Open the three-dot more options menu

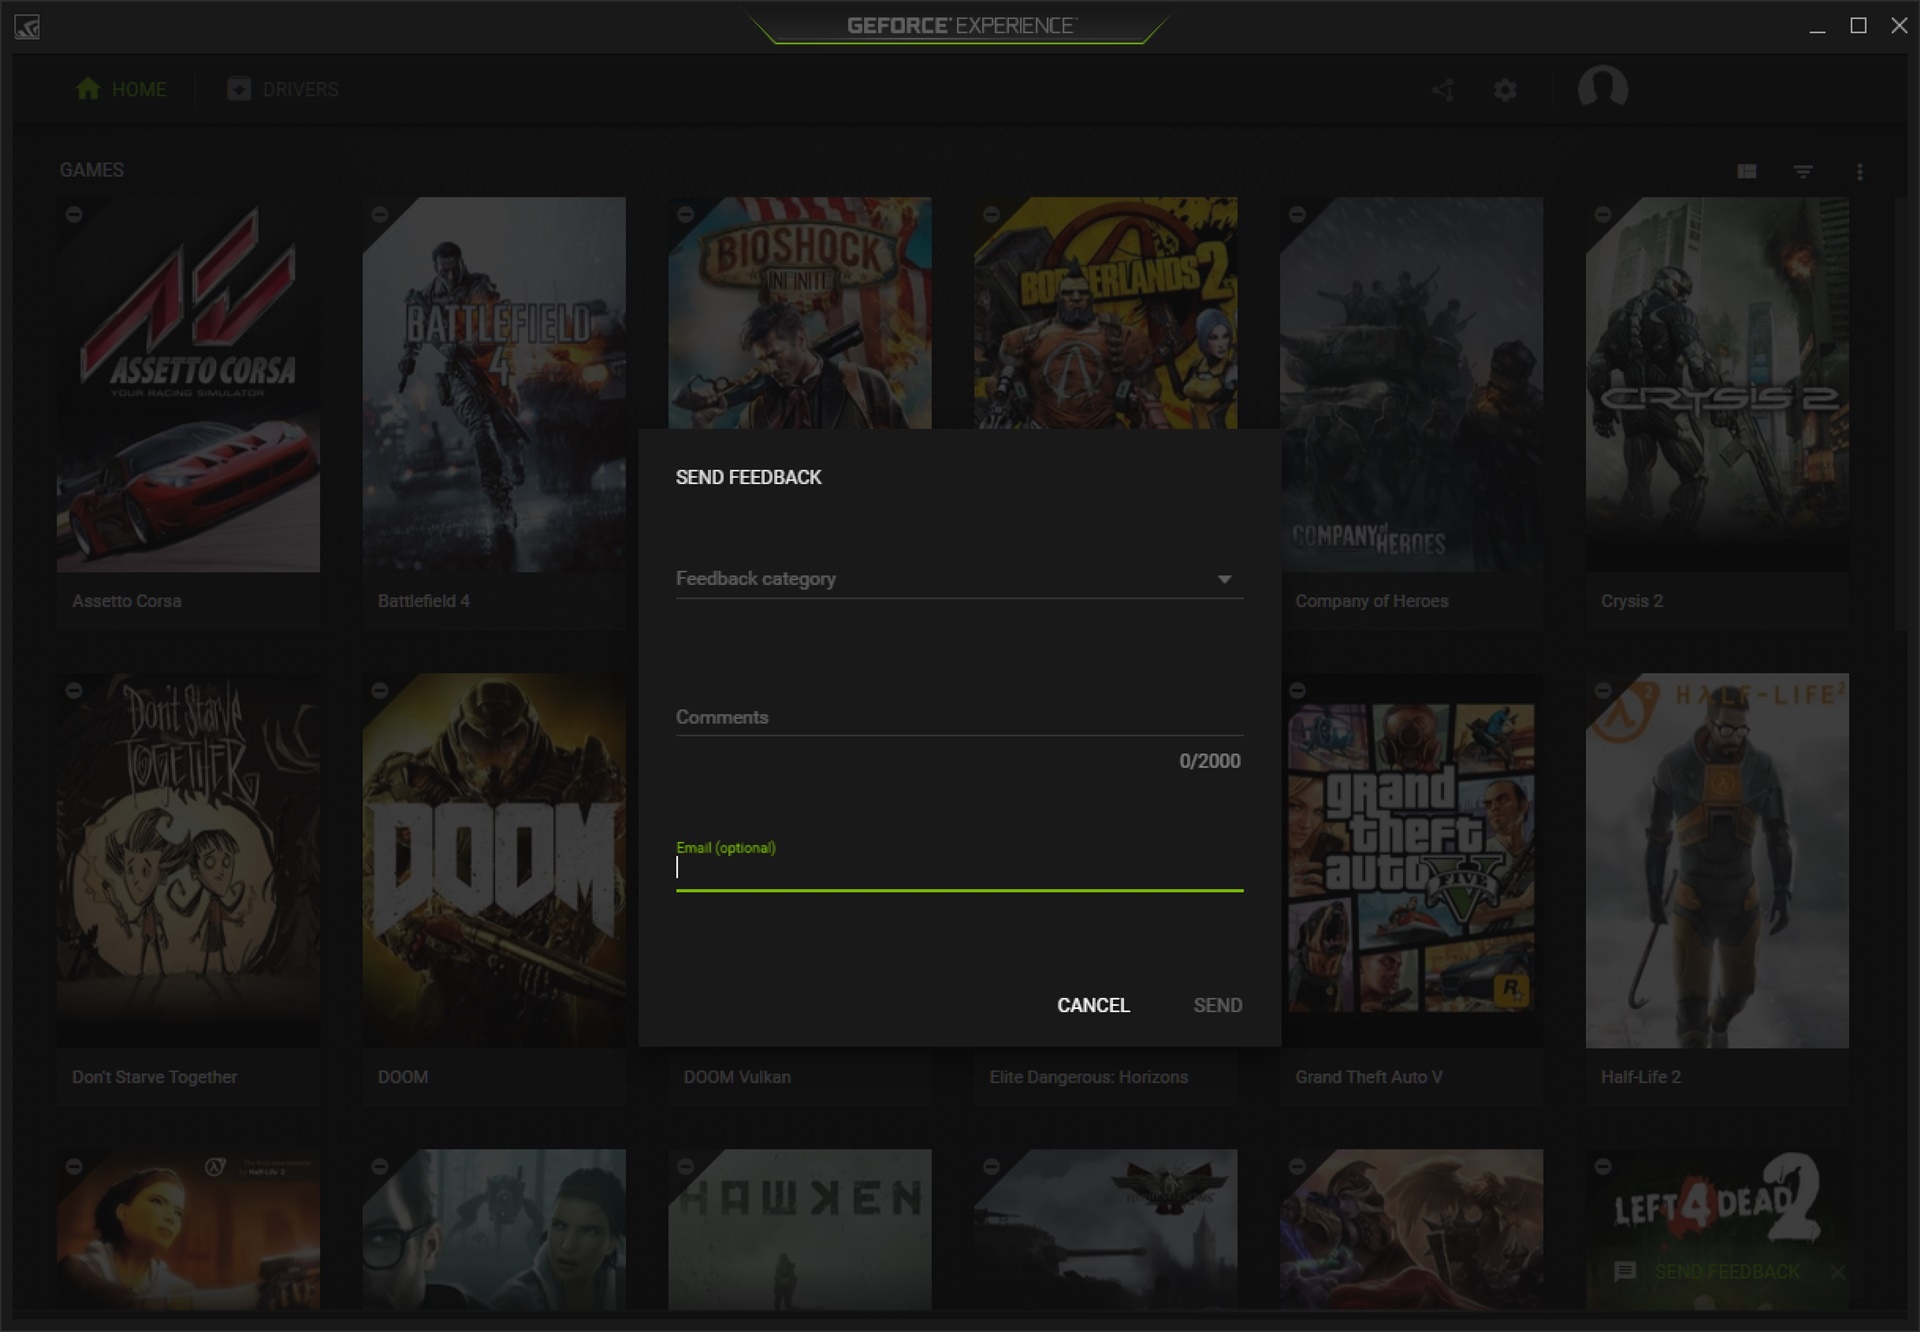coord(1860,172)
